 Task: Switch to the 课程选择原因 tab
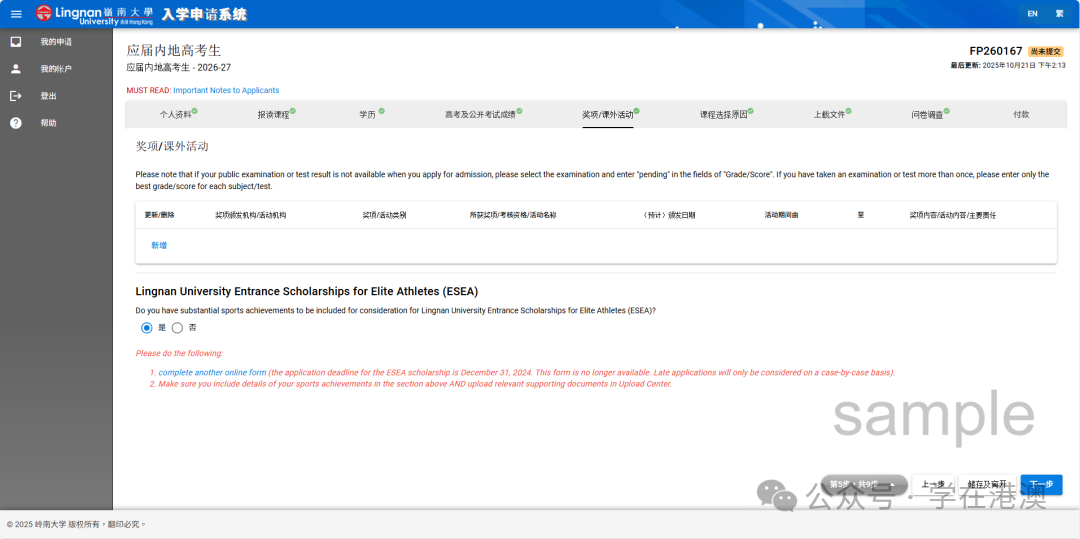click(x=726, y=115)
